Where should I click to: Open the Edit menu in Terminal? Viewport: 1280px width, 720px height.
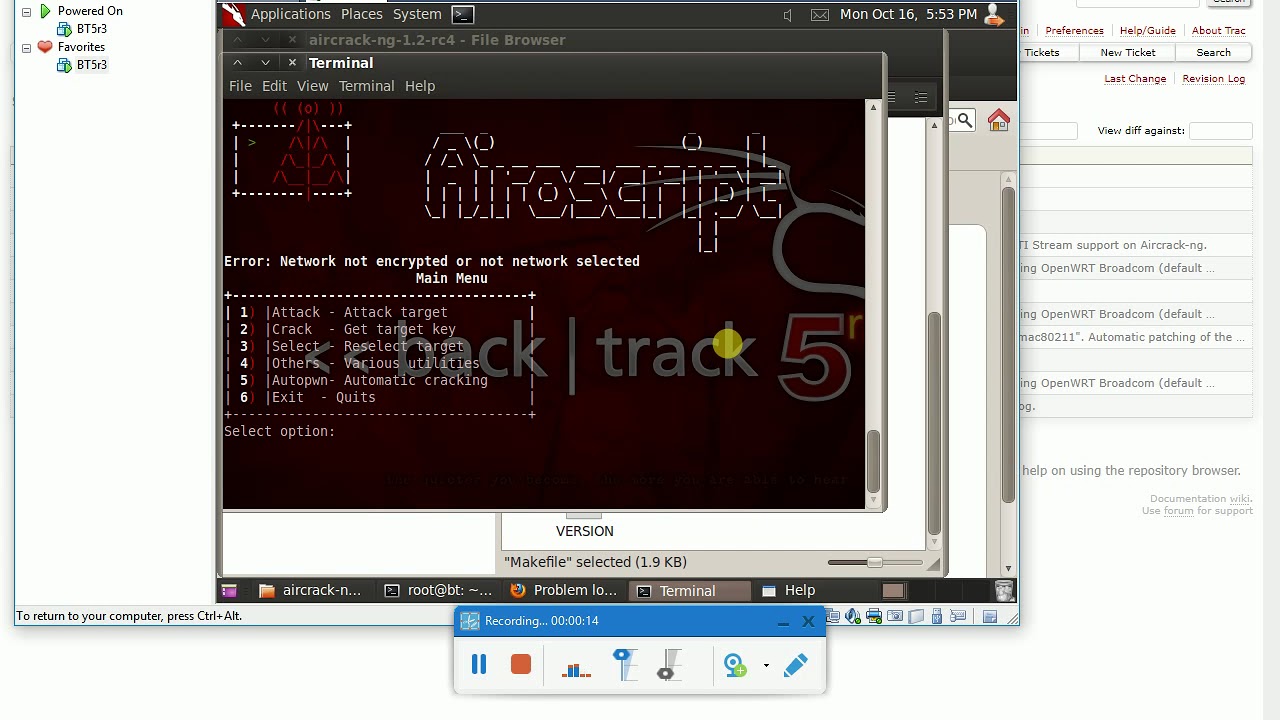click(274, 86)
